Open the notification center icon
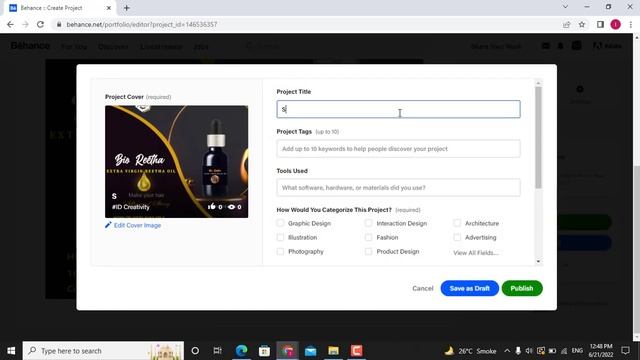The height and width of the screenshot is (360, 640). pos(625,351)
